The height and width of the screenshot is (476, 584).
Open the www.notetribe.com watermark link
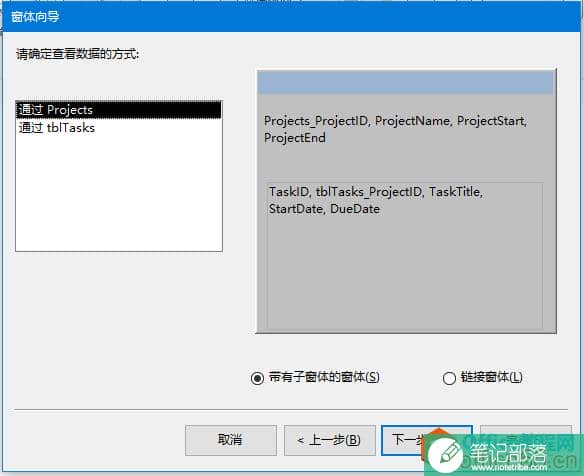(510, 467)
